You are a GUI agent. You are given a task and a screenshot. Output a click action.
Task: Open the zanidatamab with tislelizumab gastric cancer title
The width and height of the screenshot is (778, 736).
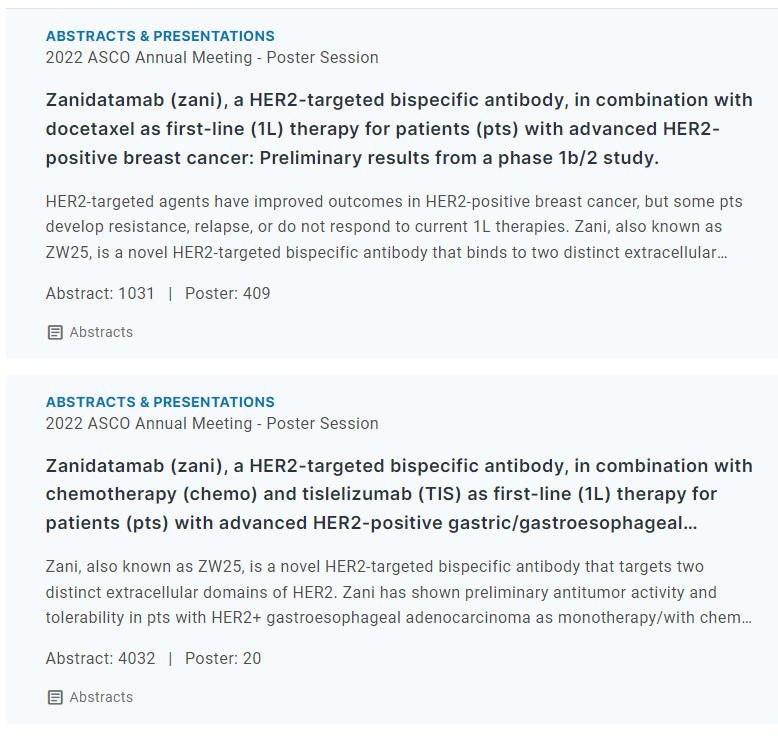pyautogui.click(x=399, y=494)
